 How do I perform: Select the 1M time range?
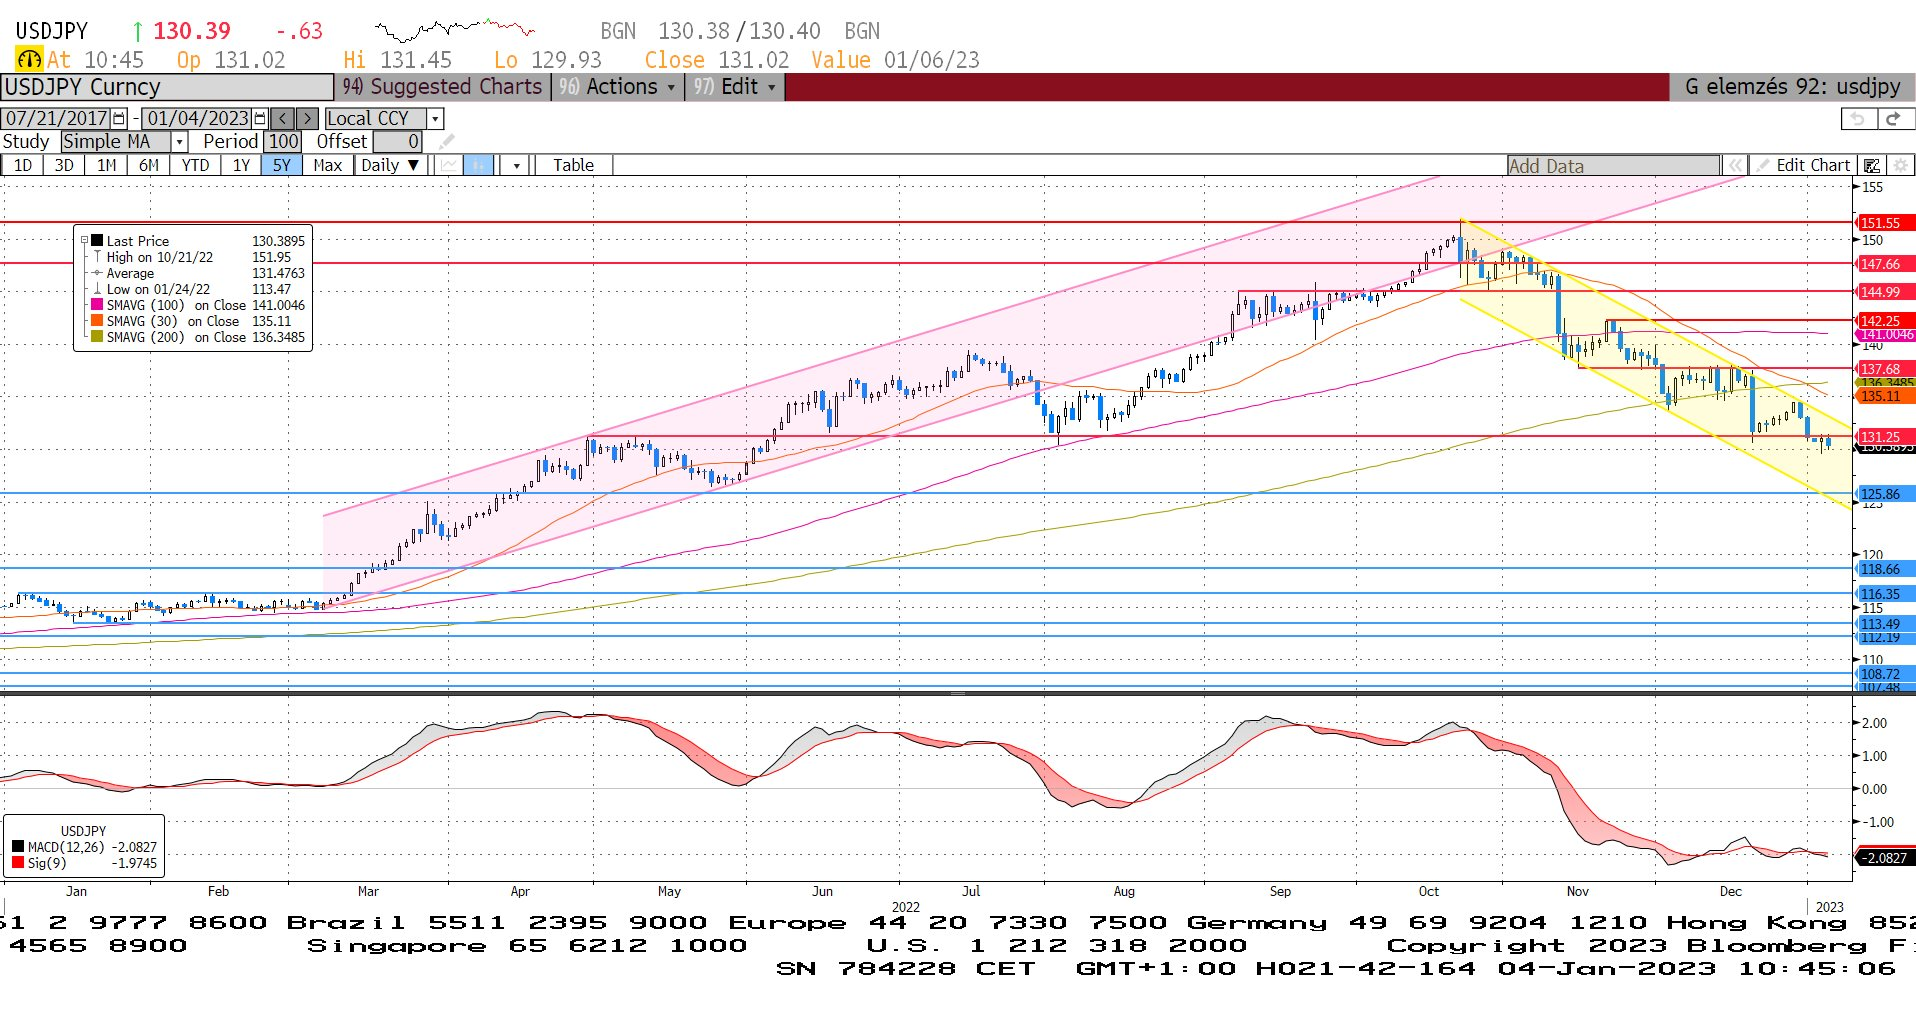[x=107, y=165]
